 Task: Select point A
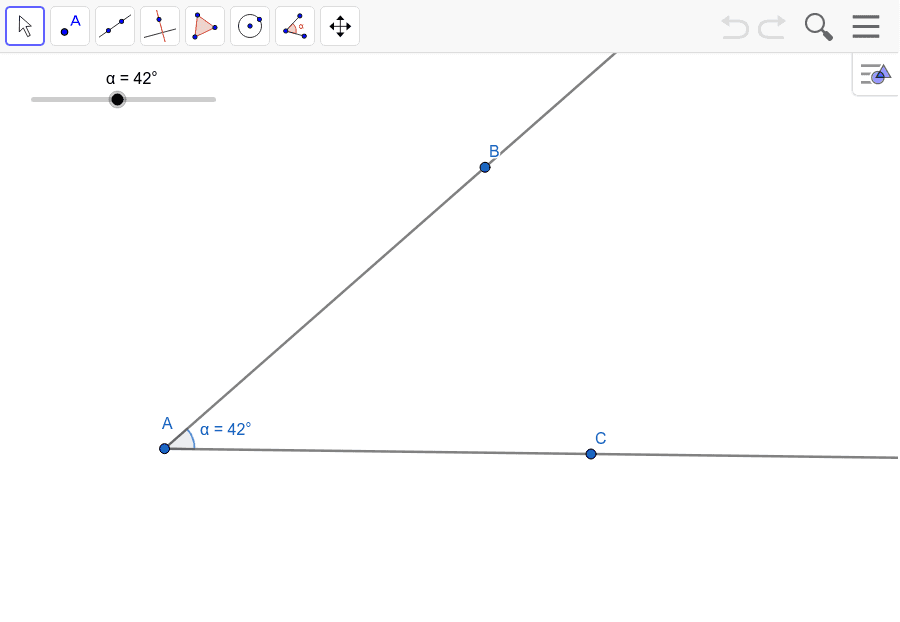coord(165,448)
